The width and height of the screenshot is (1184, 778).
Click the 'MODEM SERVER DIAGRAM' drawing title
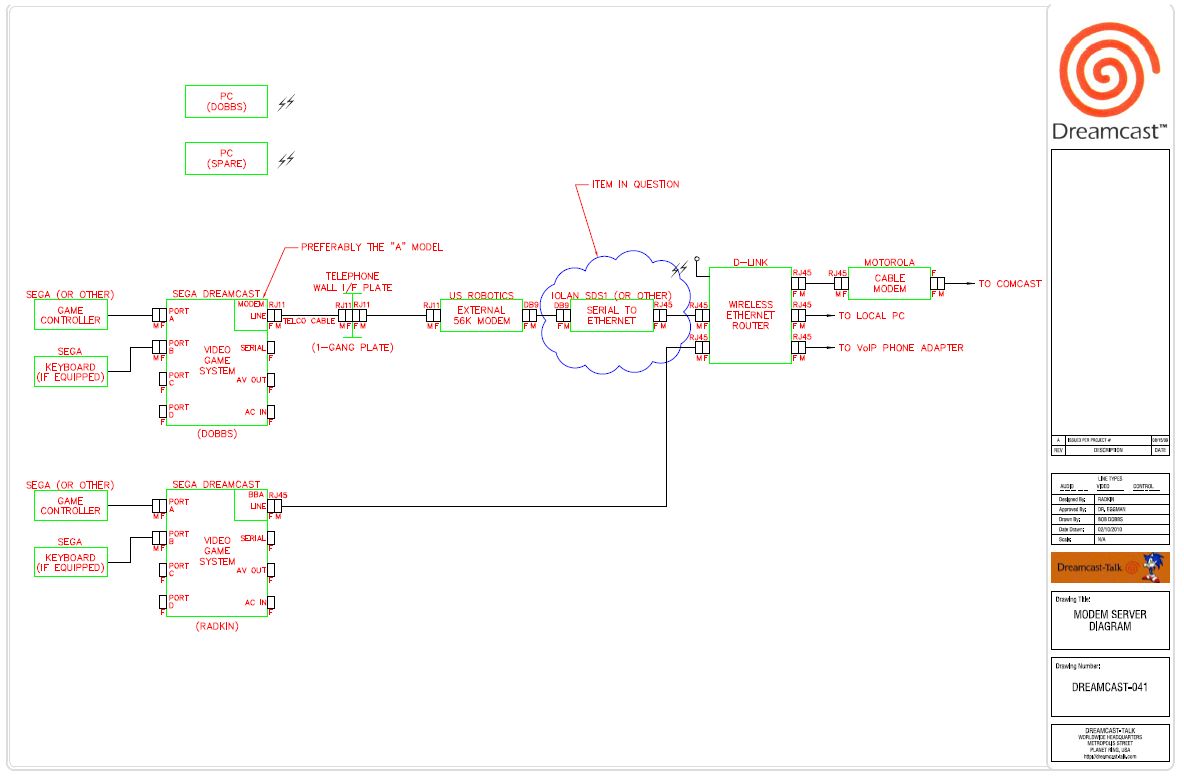click(x=1110, y=620)
